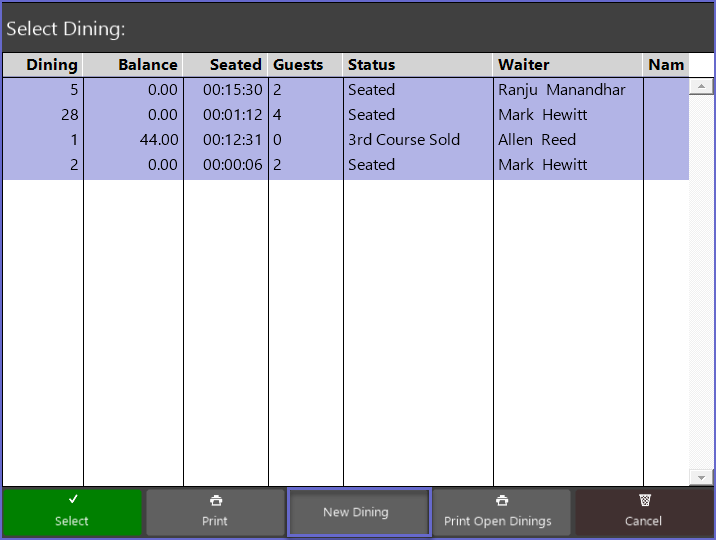Select dining 2 seated for 00:00:06
This screenshot has width=716, height=540.
click(x=345, y=165)
